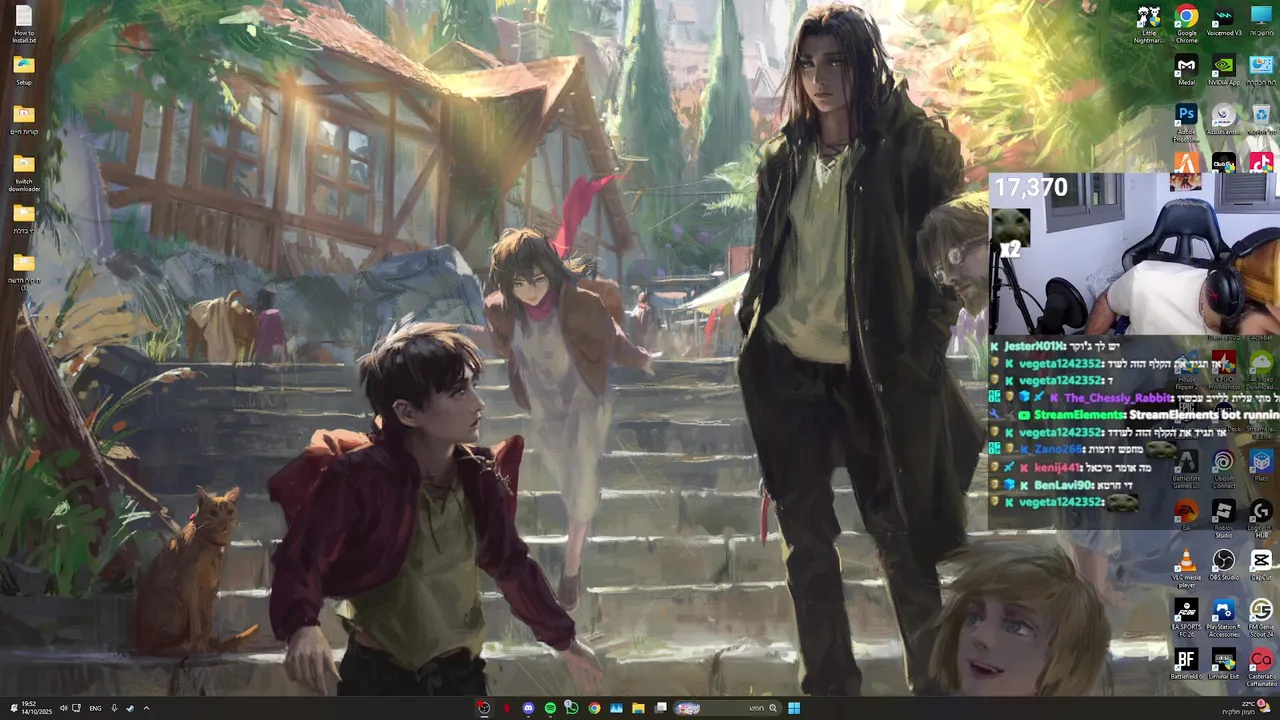Open the FM Genie Scout 24 shortcut
The width and height of the screenshot is (1280, 720).
[x=1261, y=618]
